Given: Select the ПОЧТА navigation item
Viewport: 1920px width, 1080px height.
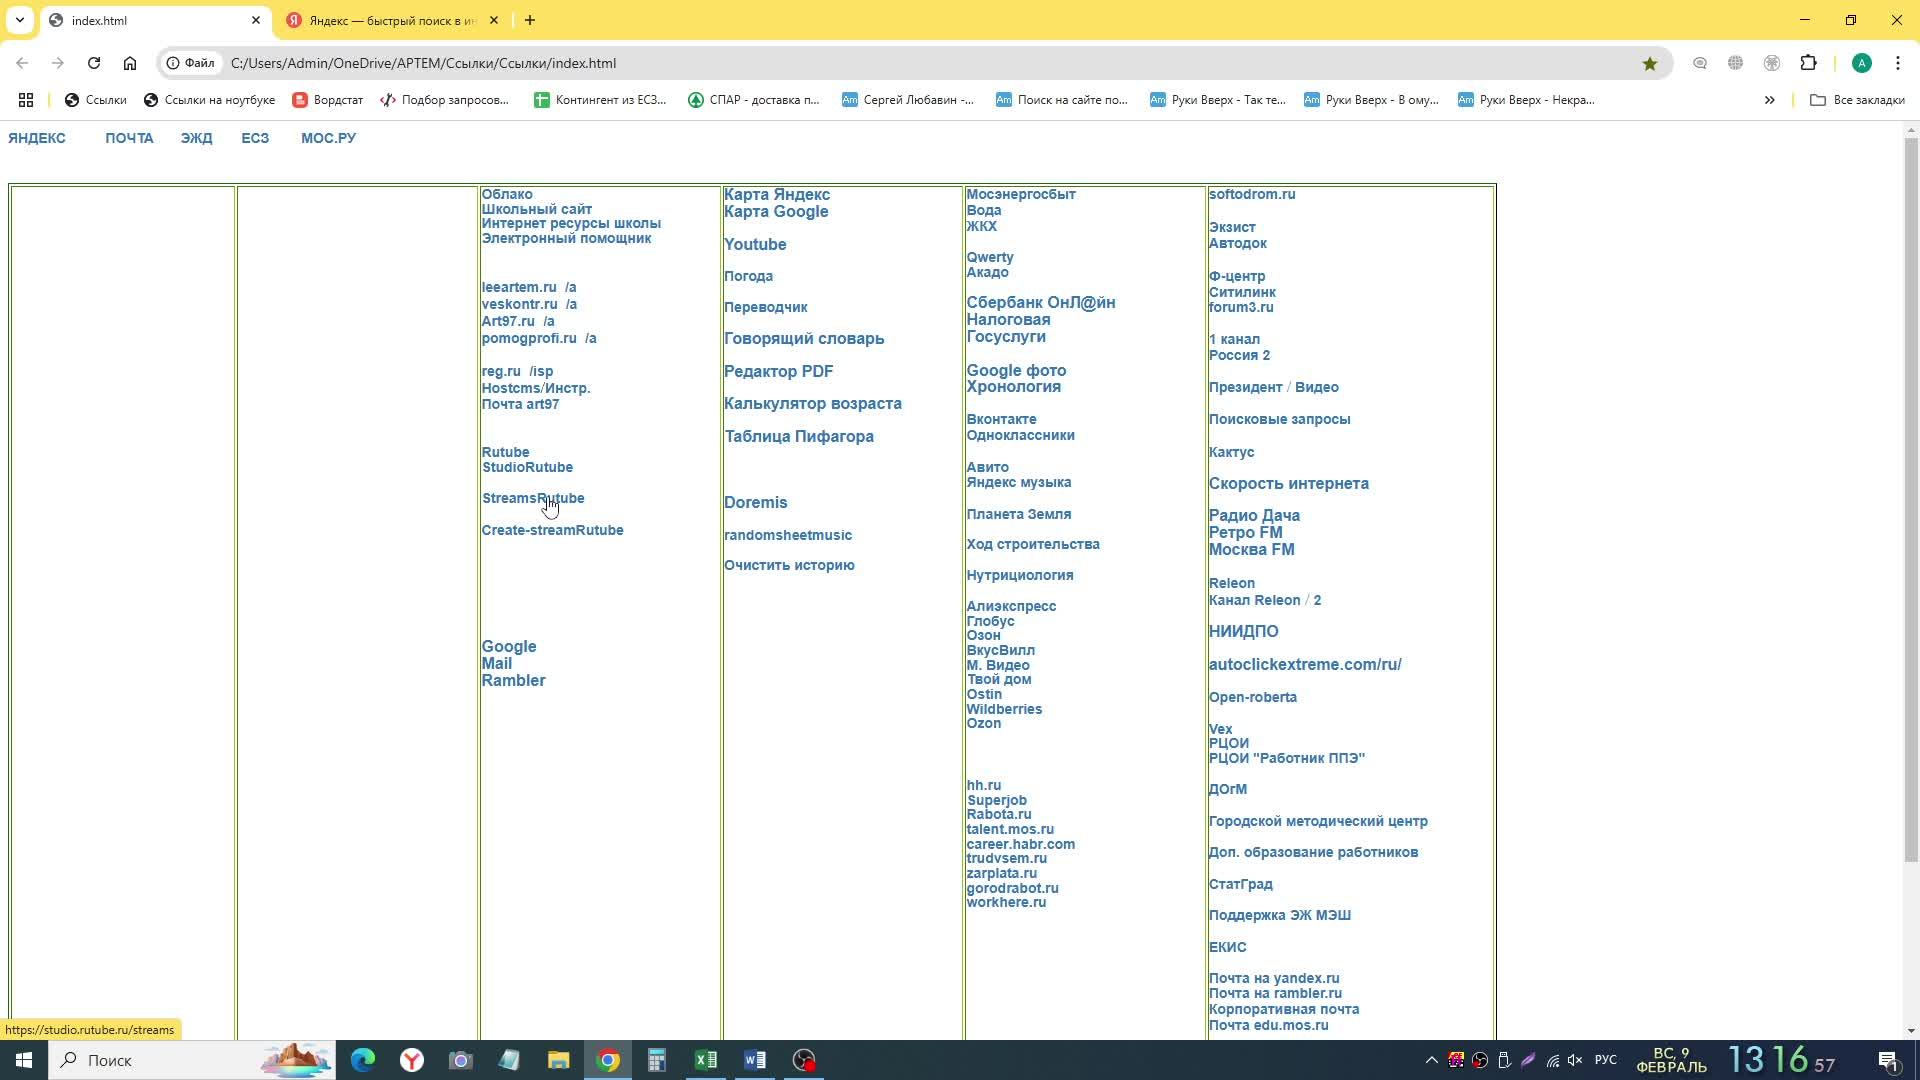Looking at the screenshot, I should coord(129,137).
